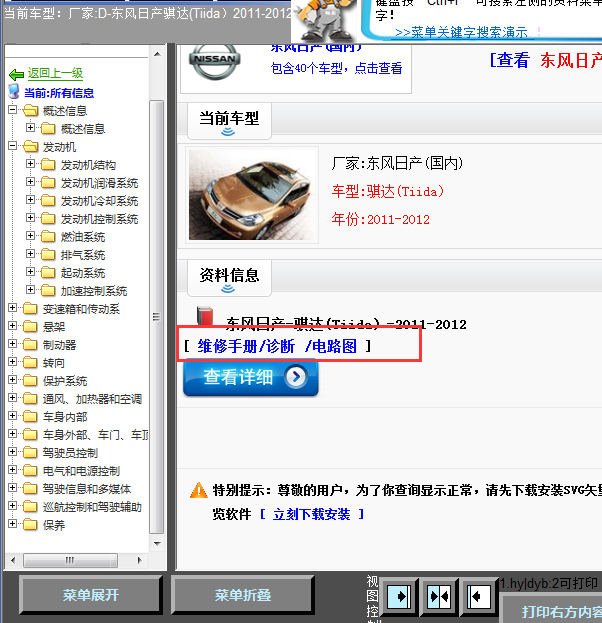Screen dimensions: 602x623
Task: Expand the nested 概述信息 subfolder
Action: point(30,128)
